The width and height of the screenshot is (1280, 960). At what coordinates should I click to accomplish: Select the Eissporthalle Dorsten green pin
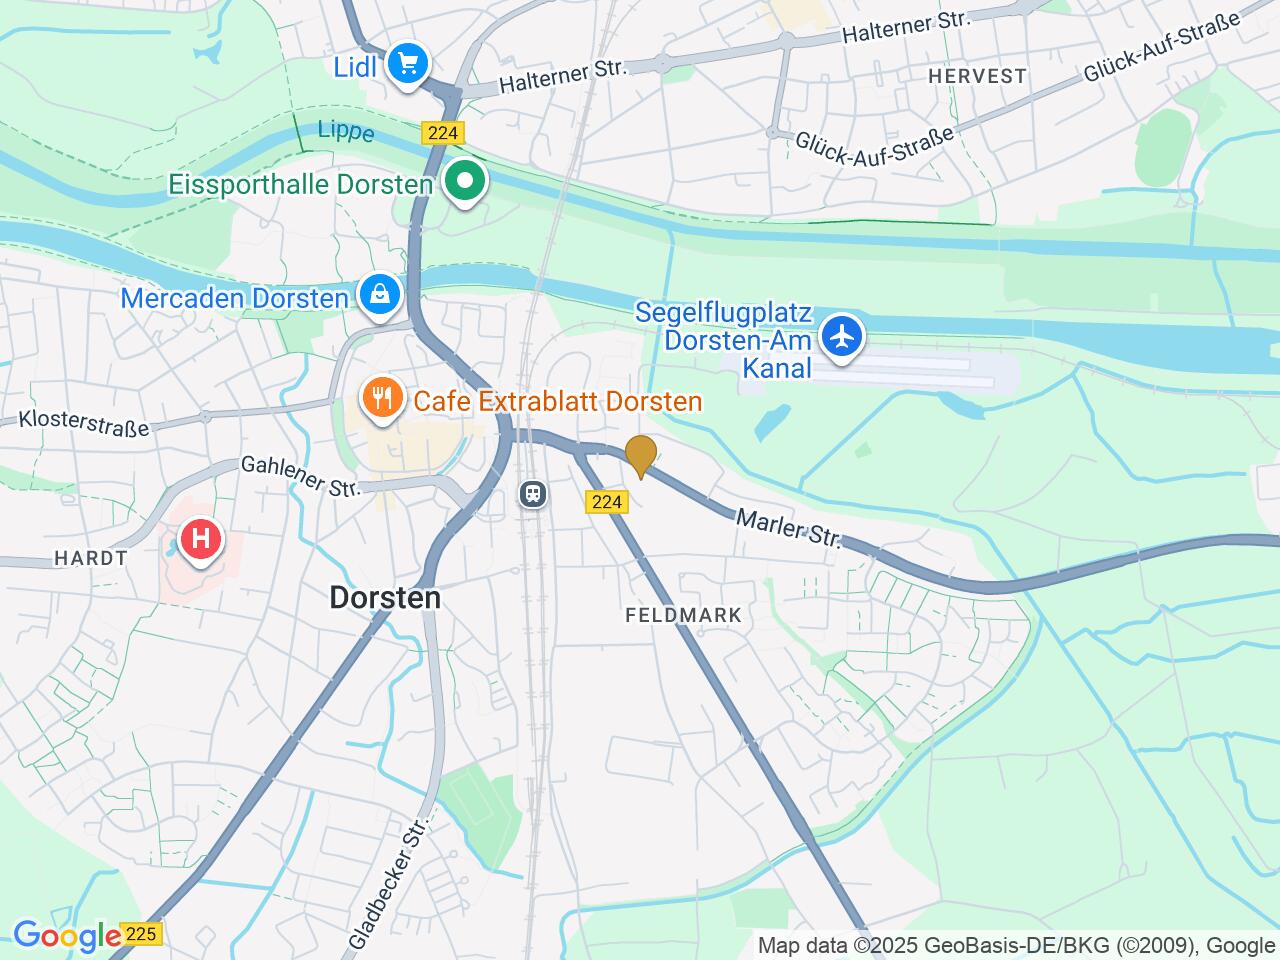pyautogui.click(x=465, y=183)
